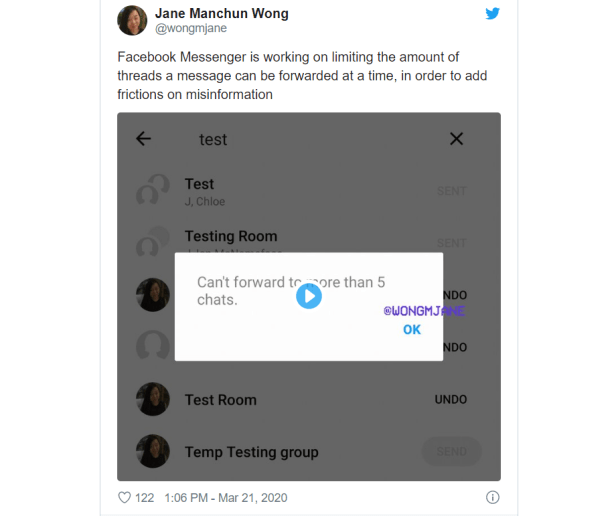The width and height of the screenshot is (616, 516).
Task: Open tweet info circle icon
Action: [x=492, y=497]
